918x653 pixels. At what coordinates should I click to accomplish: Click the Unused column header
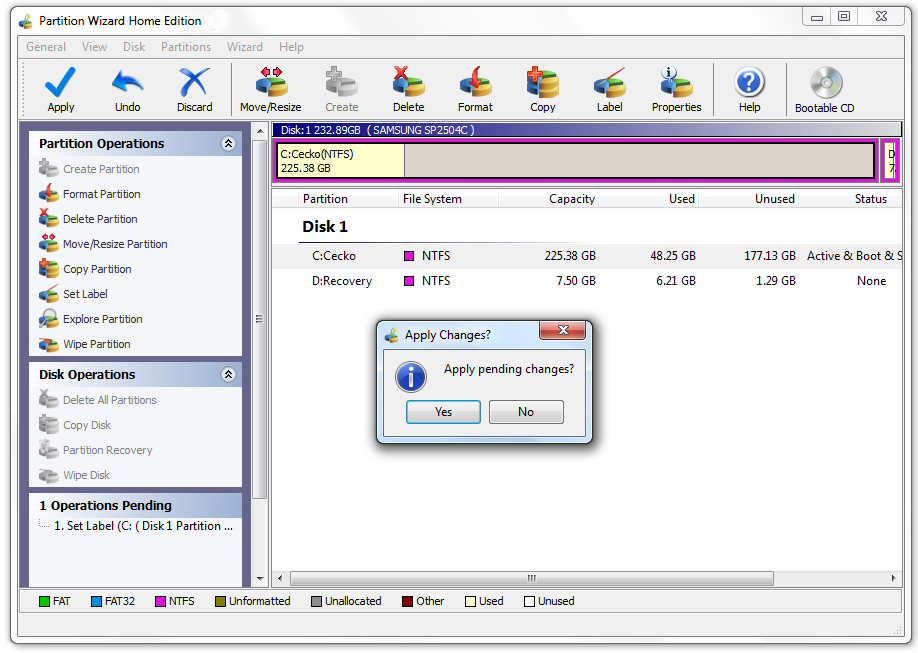[x=748, y=199]
